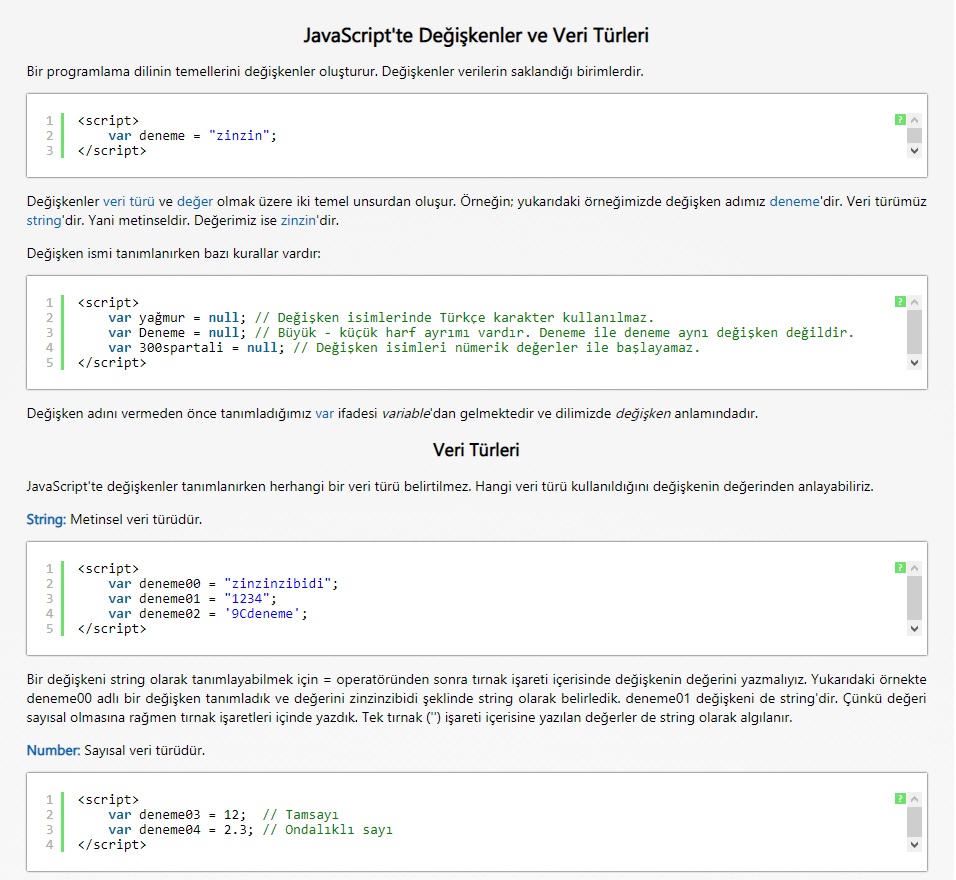Click the code line var deneme02 = '9Cdeneme';
Screen dimensions: 956x880
(x=208, y=613)
